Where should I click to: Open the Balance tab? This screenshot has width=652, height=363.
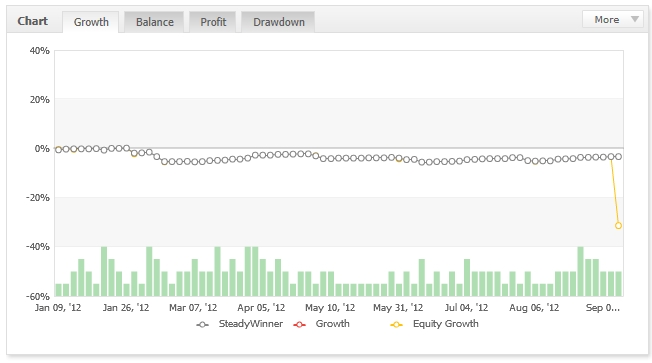click(x=154, y=22)
